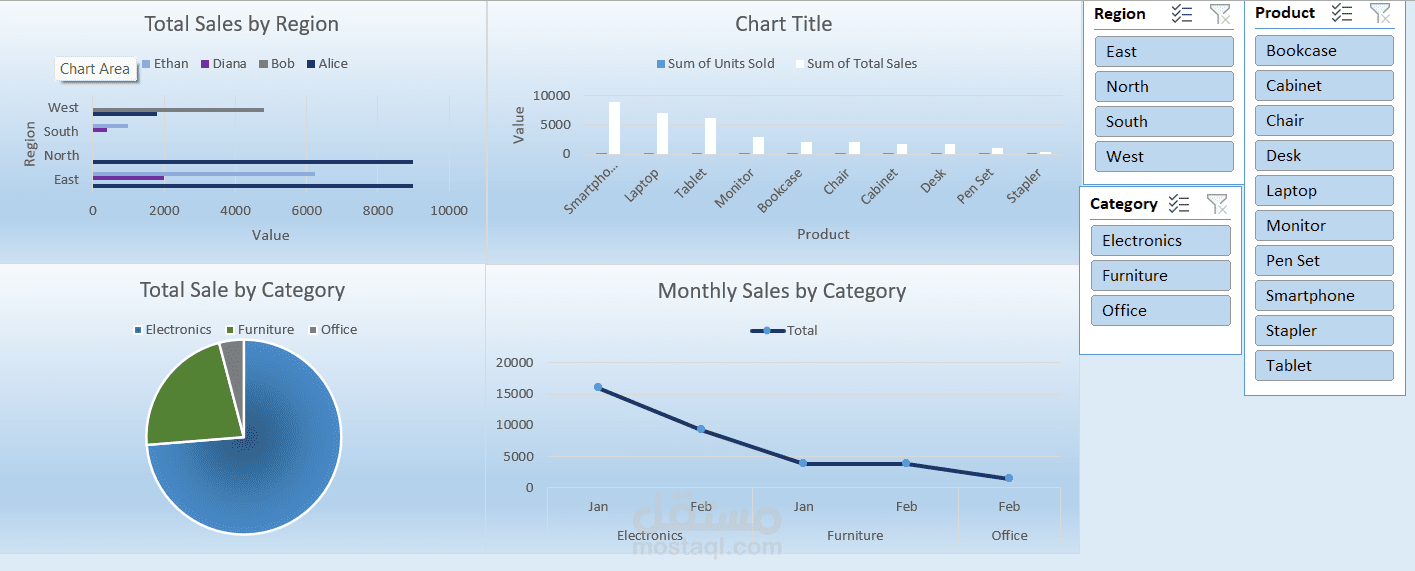Select the Diana legend entry in the region chart

pos(222,64)
